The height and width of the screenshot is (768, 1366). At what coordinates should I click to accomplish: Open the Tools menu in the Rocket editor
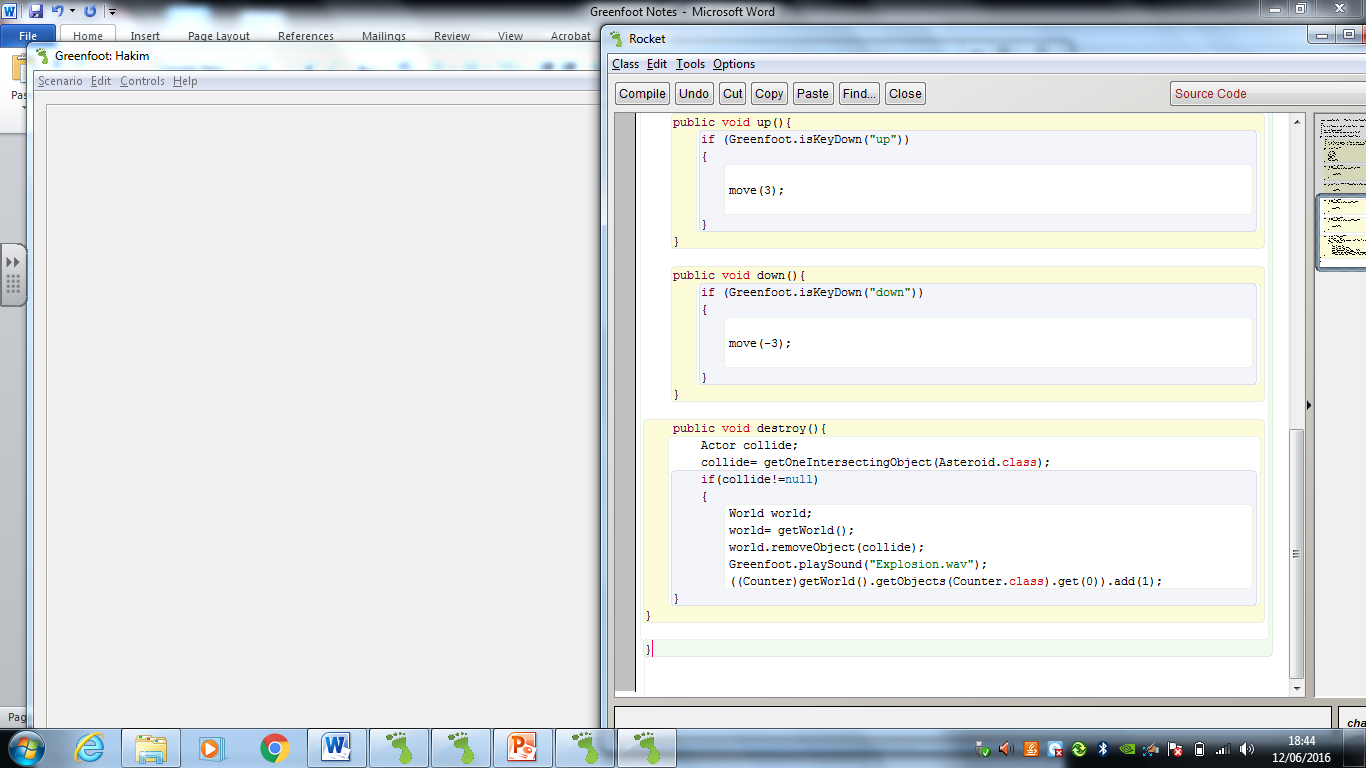click(x=690, y=64)
